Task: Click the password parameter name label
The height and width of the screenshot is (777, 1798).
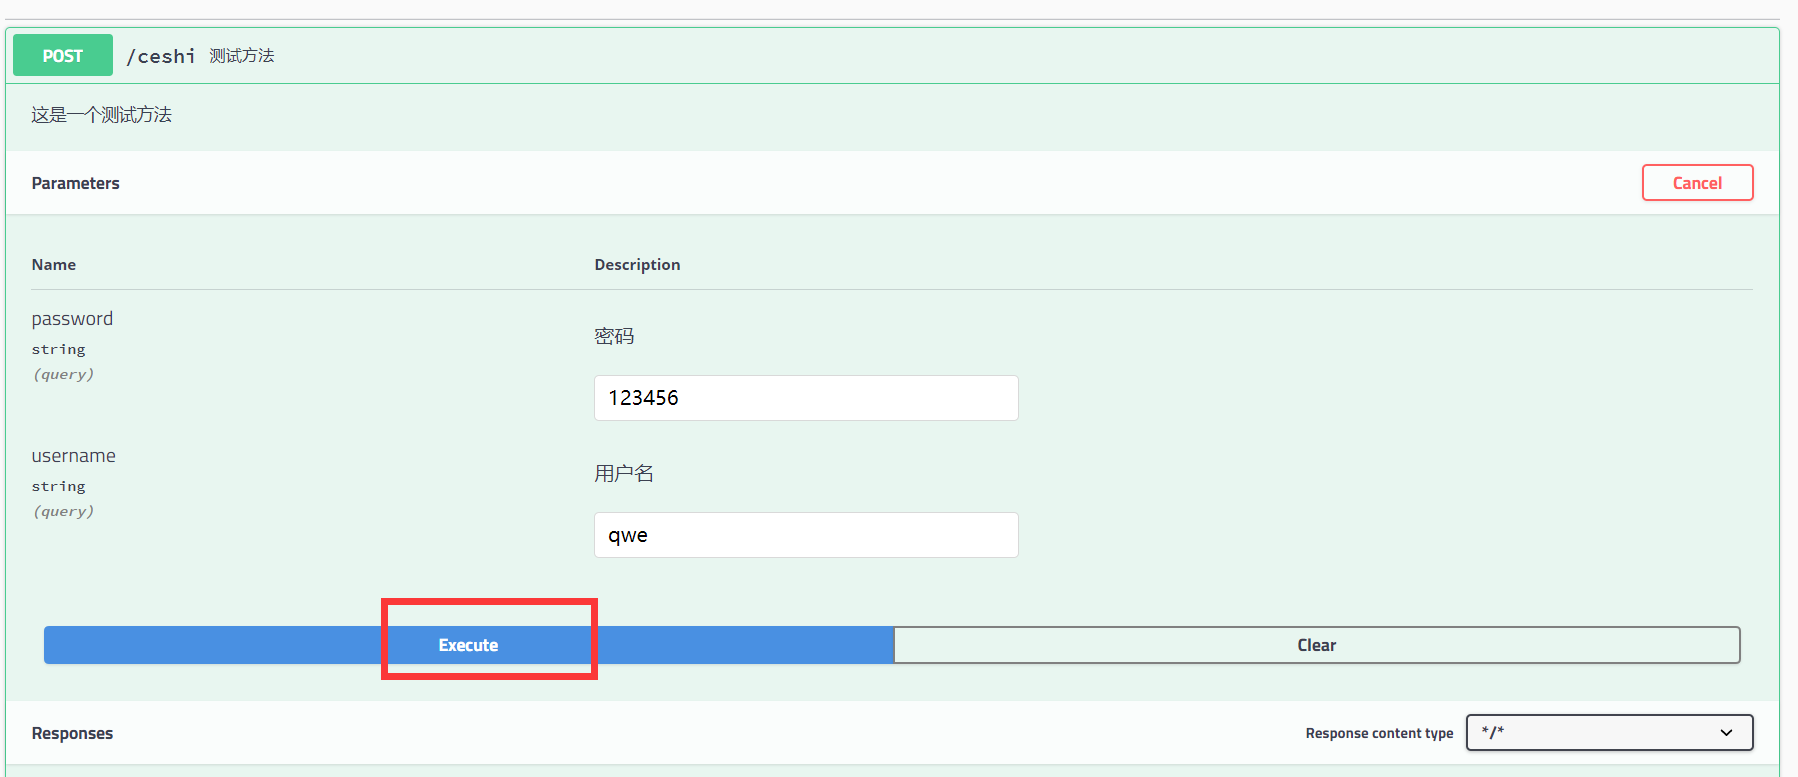Action: tap(72, 319)
